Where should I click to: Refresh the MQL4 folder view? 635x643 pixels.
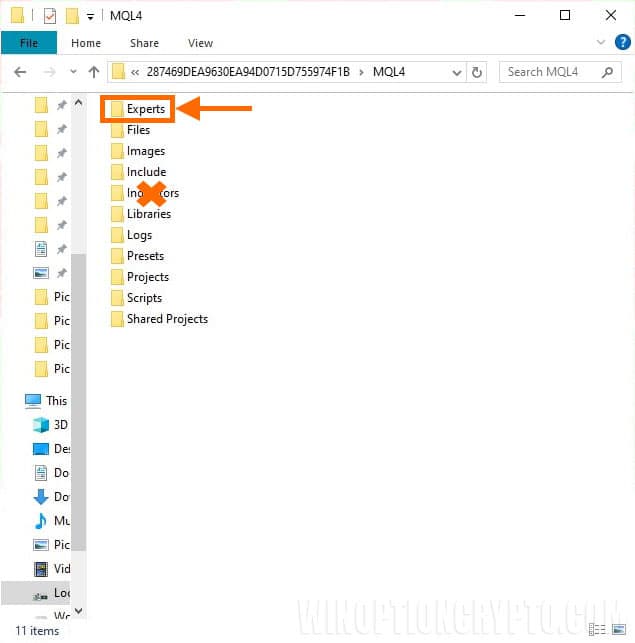[477, 72]
